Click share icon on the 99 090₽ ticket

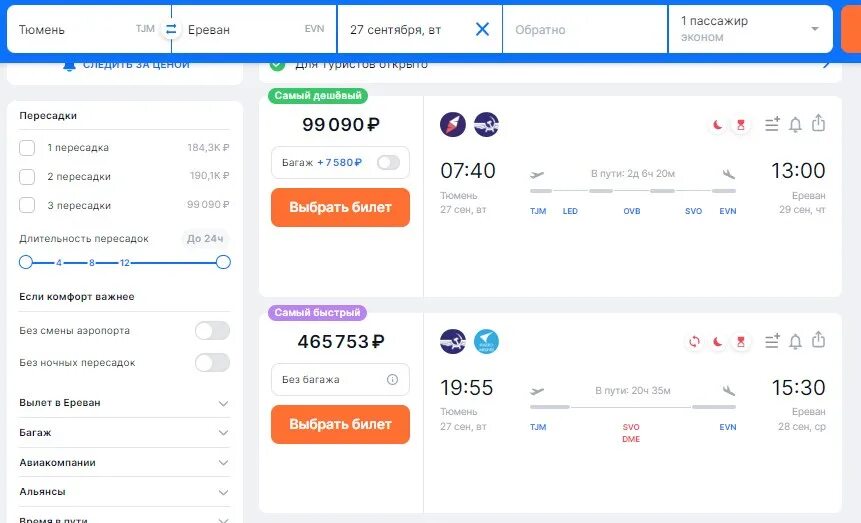click(818, 124)
